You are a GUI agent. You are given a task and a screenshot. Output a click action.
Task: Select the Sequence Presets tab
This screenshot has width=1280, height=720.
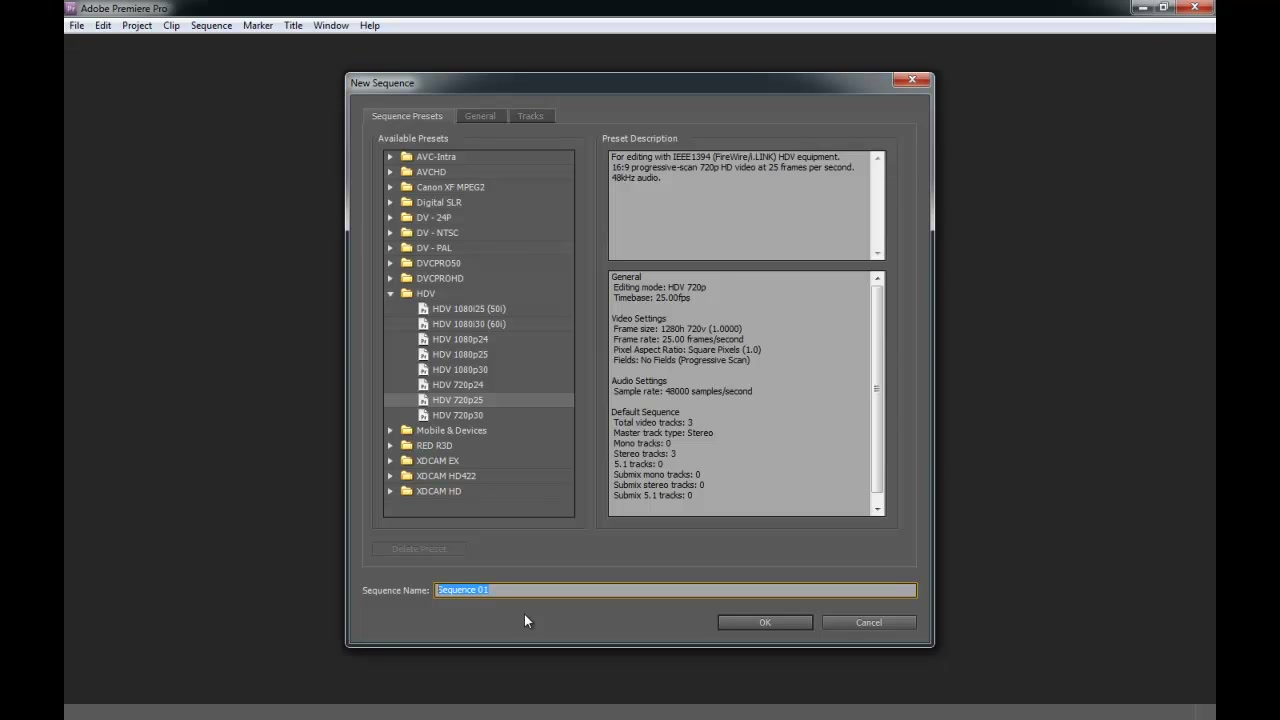pyautogui.click(x=407, y=116)
